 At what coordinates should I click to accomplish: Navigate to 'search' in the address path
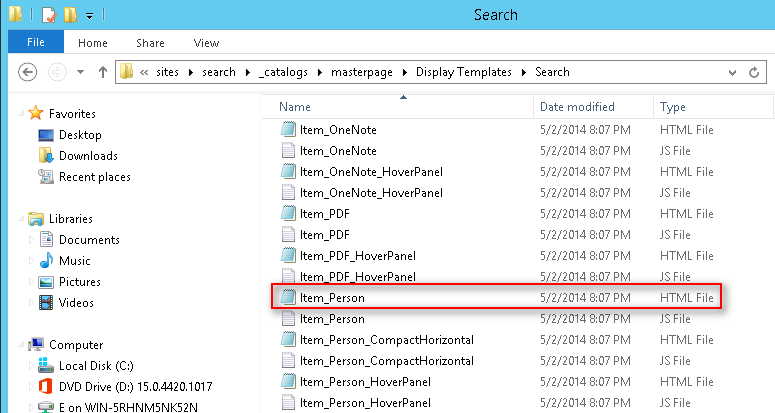point(218,72)
